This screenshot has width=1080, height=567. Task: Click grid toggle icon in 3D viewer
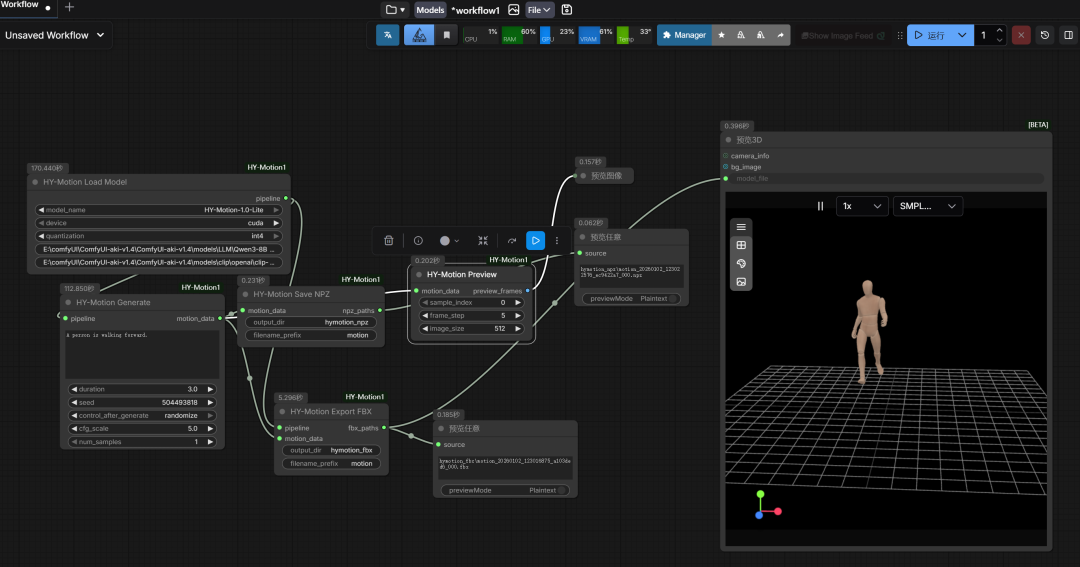pos(741,245)
